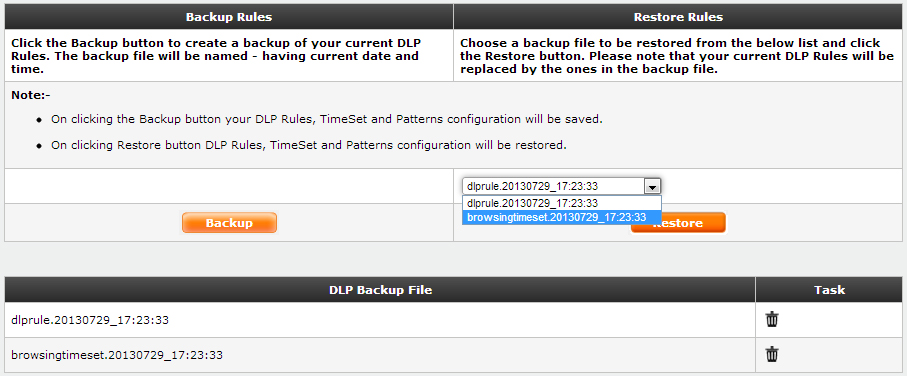Viewport: 907px width, 376px height.
Task: Select the browsingtimeset row in backup table
Action: pyautogui.click(x=379, y=355)
